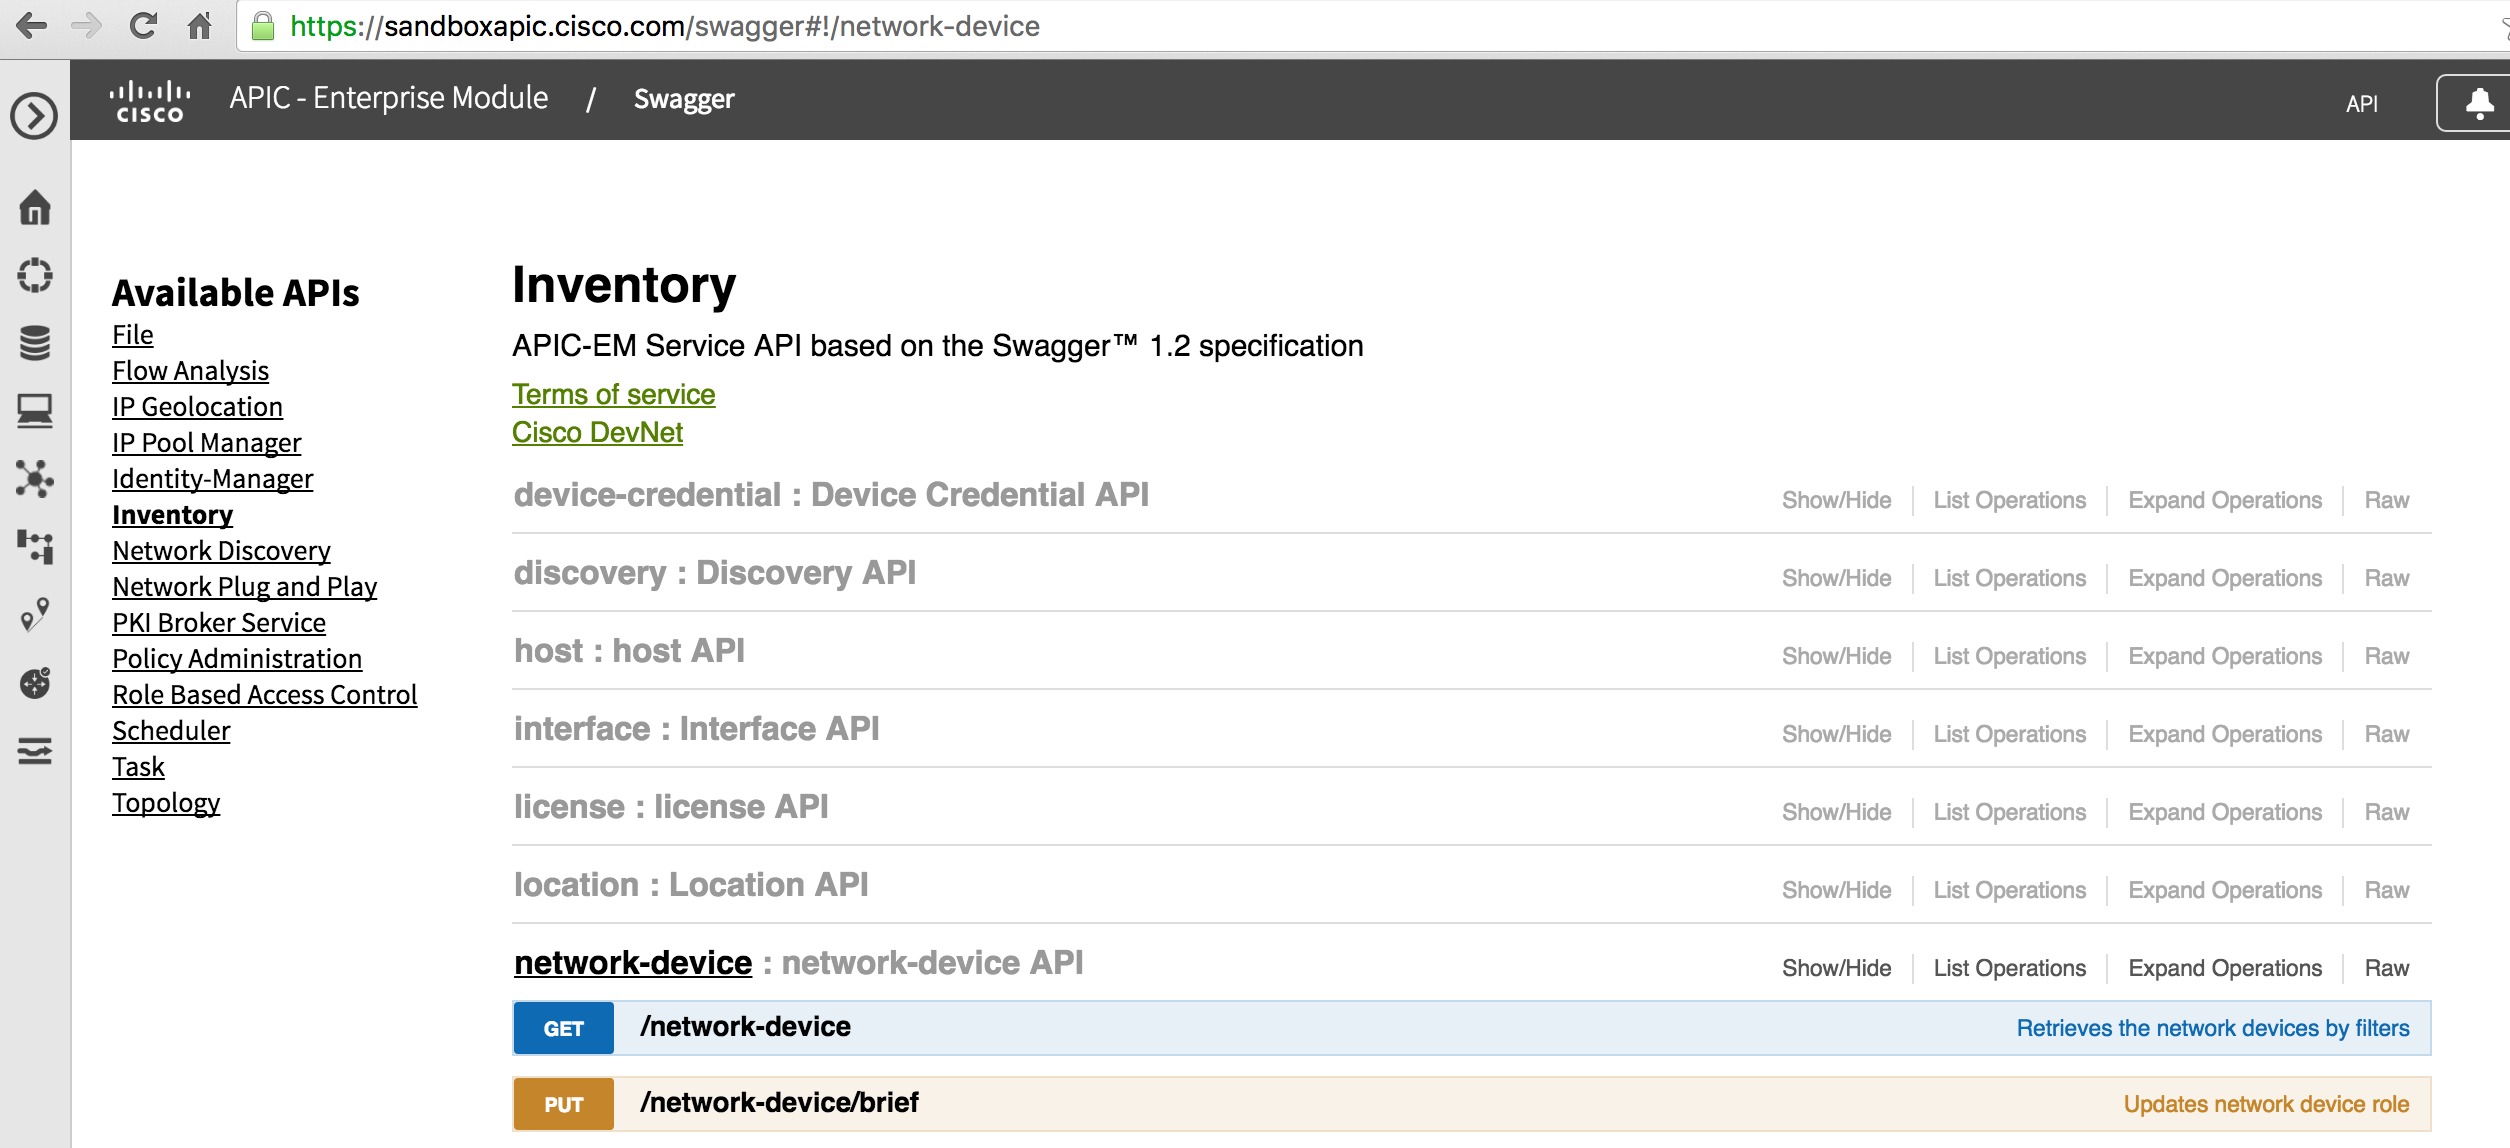Select the Inventory API link

tap(172, 515)
